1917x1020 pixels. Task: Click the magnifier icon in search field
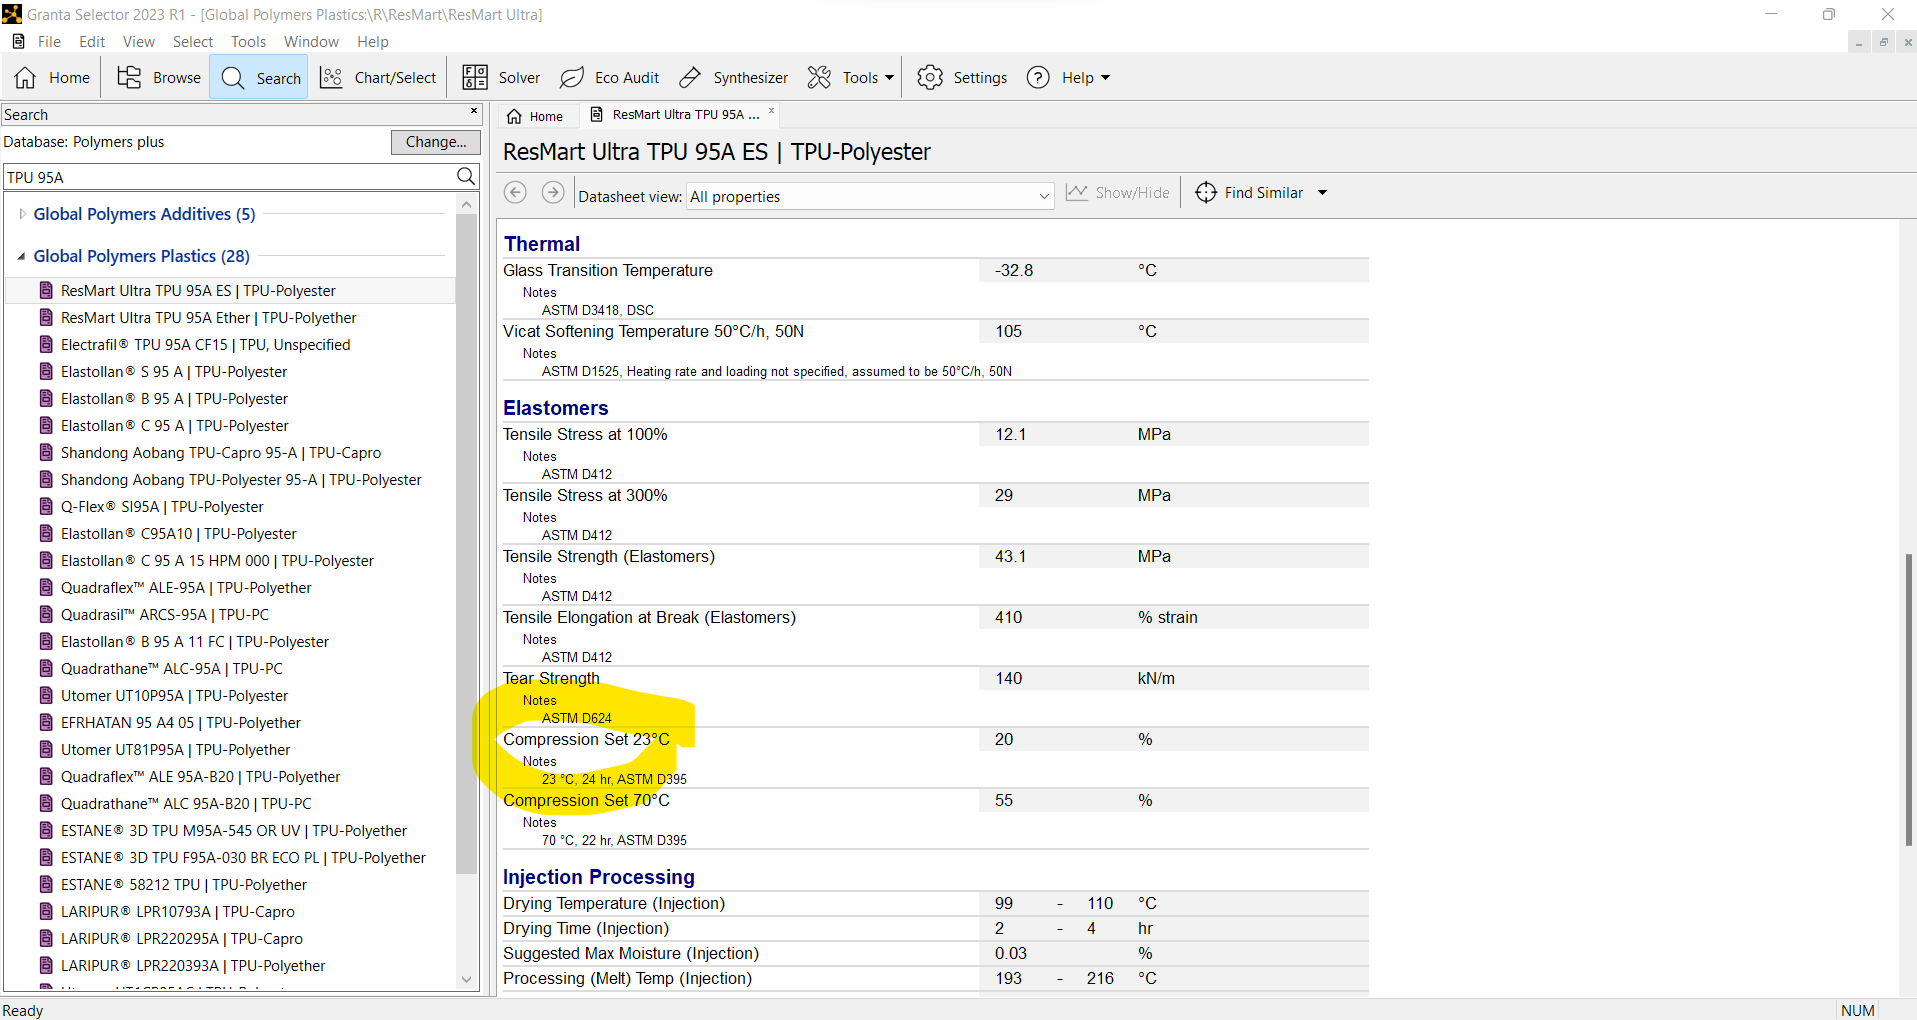[x=466, y=177]
